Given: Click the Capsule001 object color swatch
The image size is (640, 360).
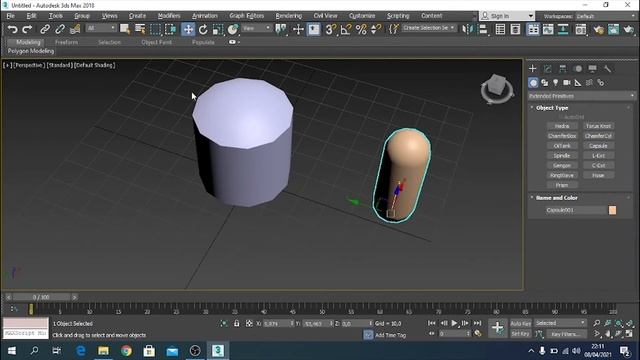Looking at the screenshot, I should pyautogui.click(x=612, y=210).
